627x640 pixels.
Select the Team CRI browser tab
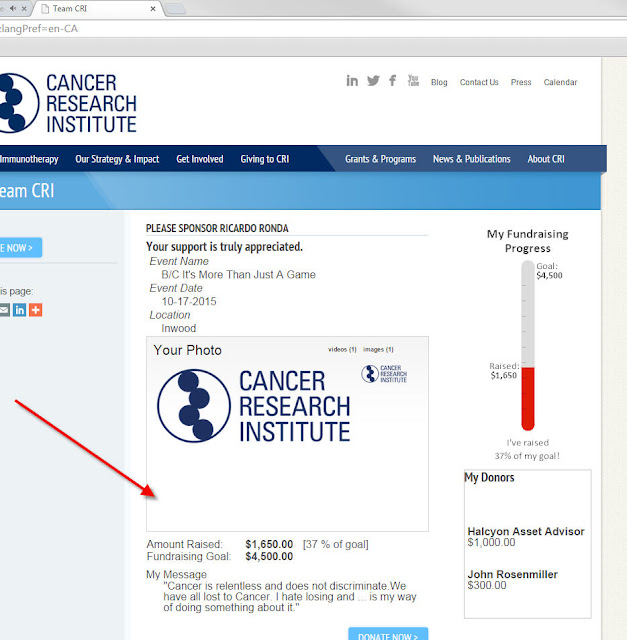[x=98, y=9]
